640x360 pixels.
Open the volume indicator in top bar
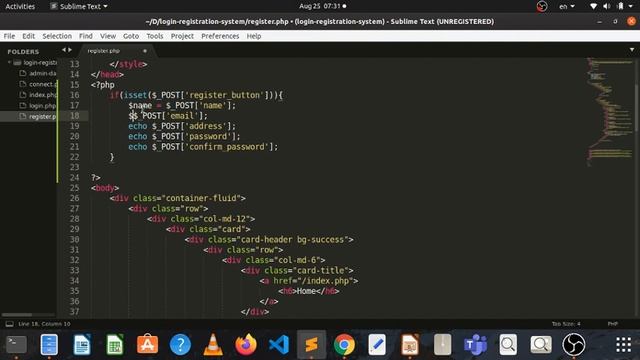607,6
